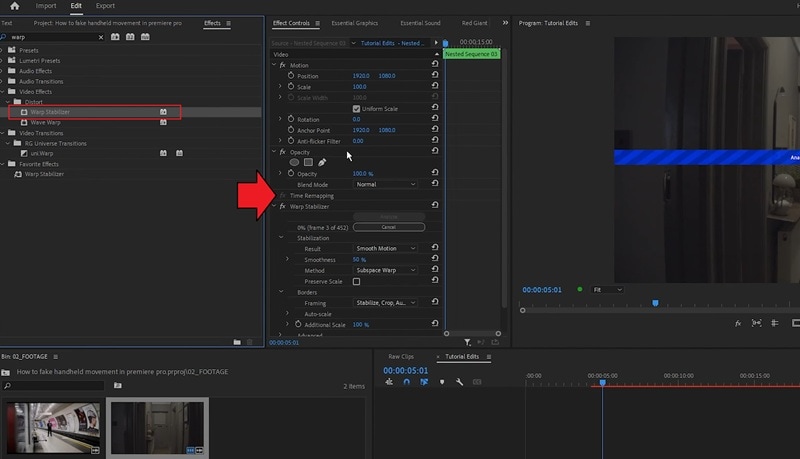Open the Essential Graphics tab
Viewport: 800px width, 459px height.
[355, 23]
